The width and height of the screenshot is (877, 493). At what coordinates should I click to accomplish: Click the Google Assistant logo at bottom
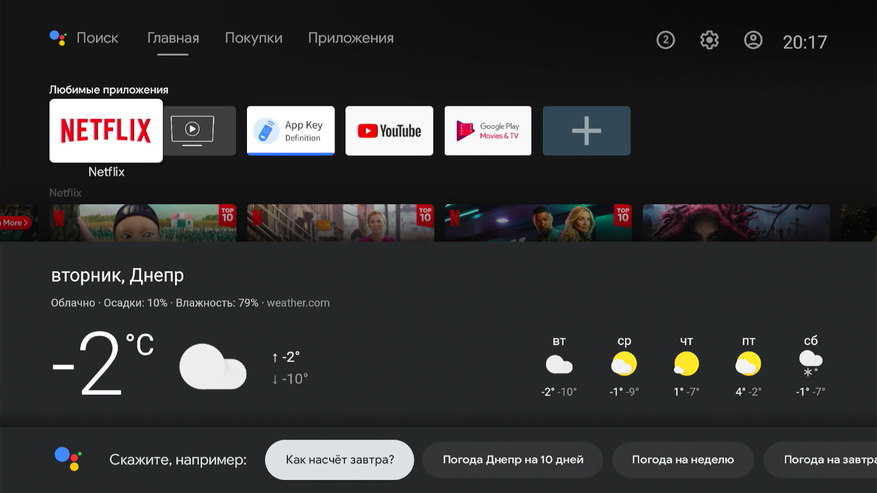click(x=68, y=459)
